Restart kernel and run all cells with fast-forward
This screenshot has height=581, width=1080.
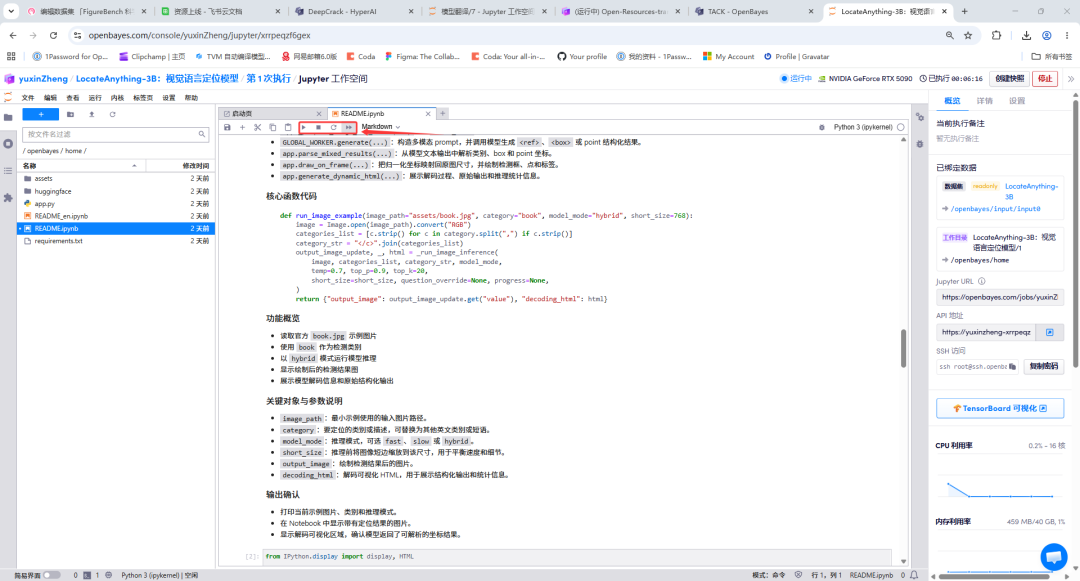pos(349,127)
